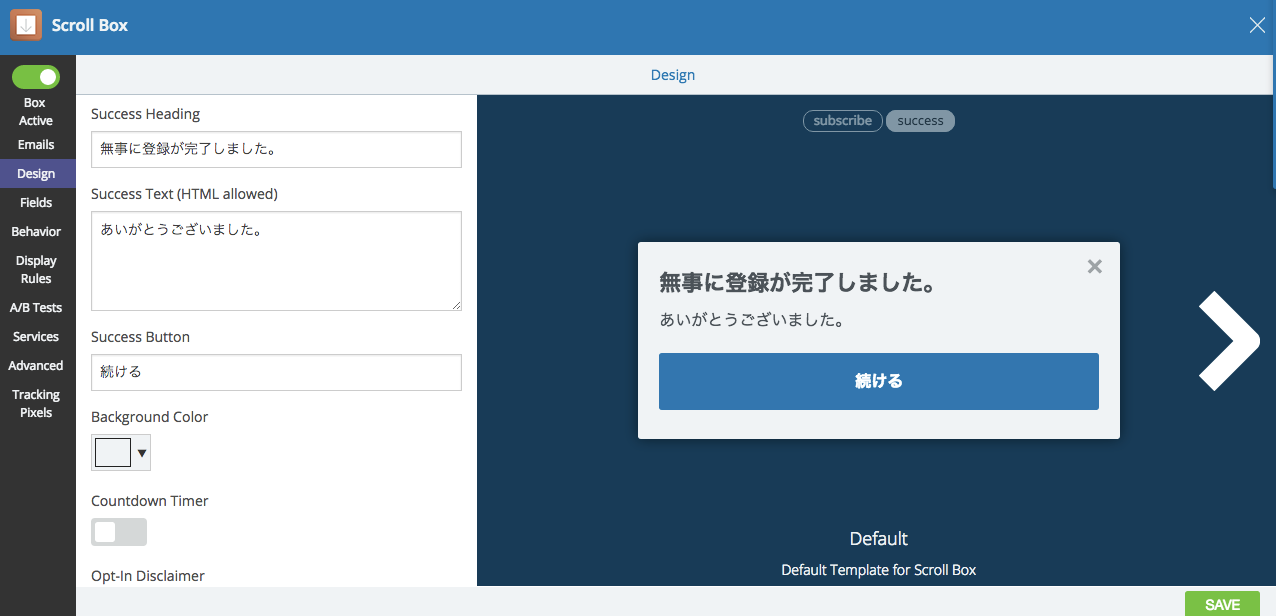Go to next template with right chevron

(1228, 341)
